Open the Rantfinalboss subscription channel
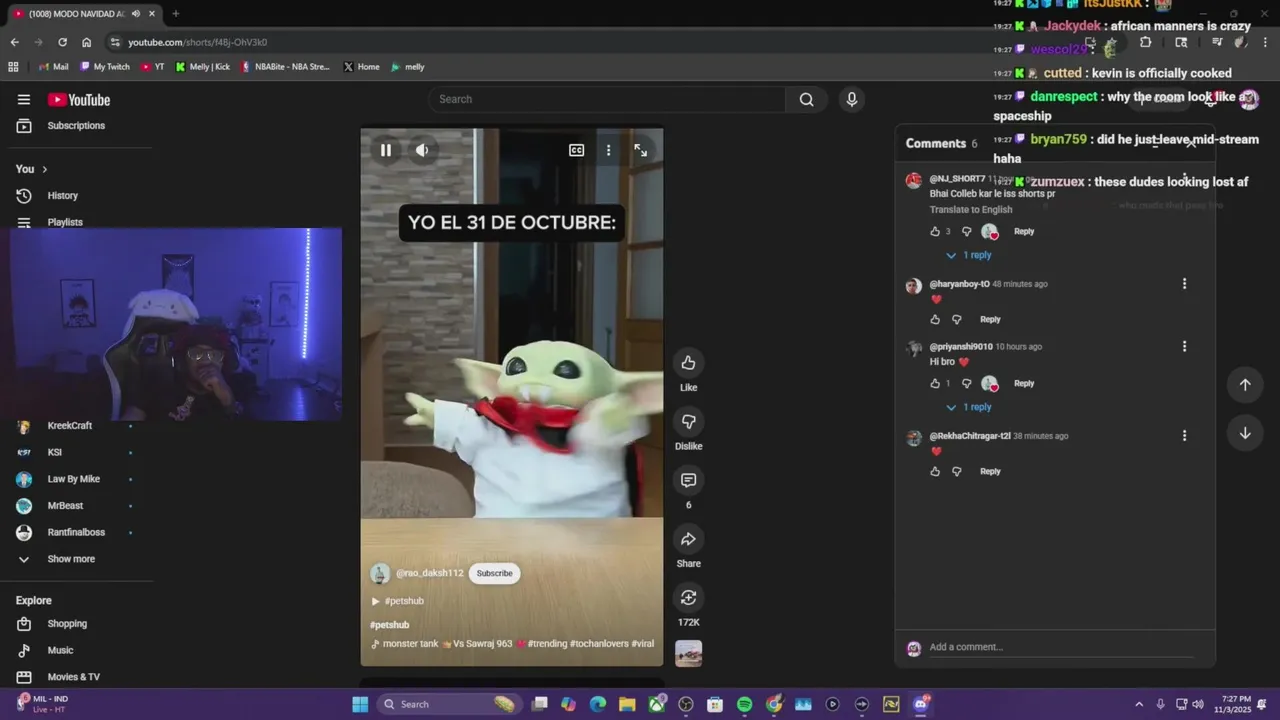This screenshot has width=1280, height=720. point(76,532)
